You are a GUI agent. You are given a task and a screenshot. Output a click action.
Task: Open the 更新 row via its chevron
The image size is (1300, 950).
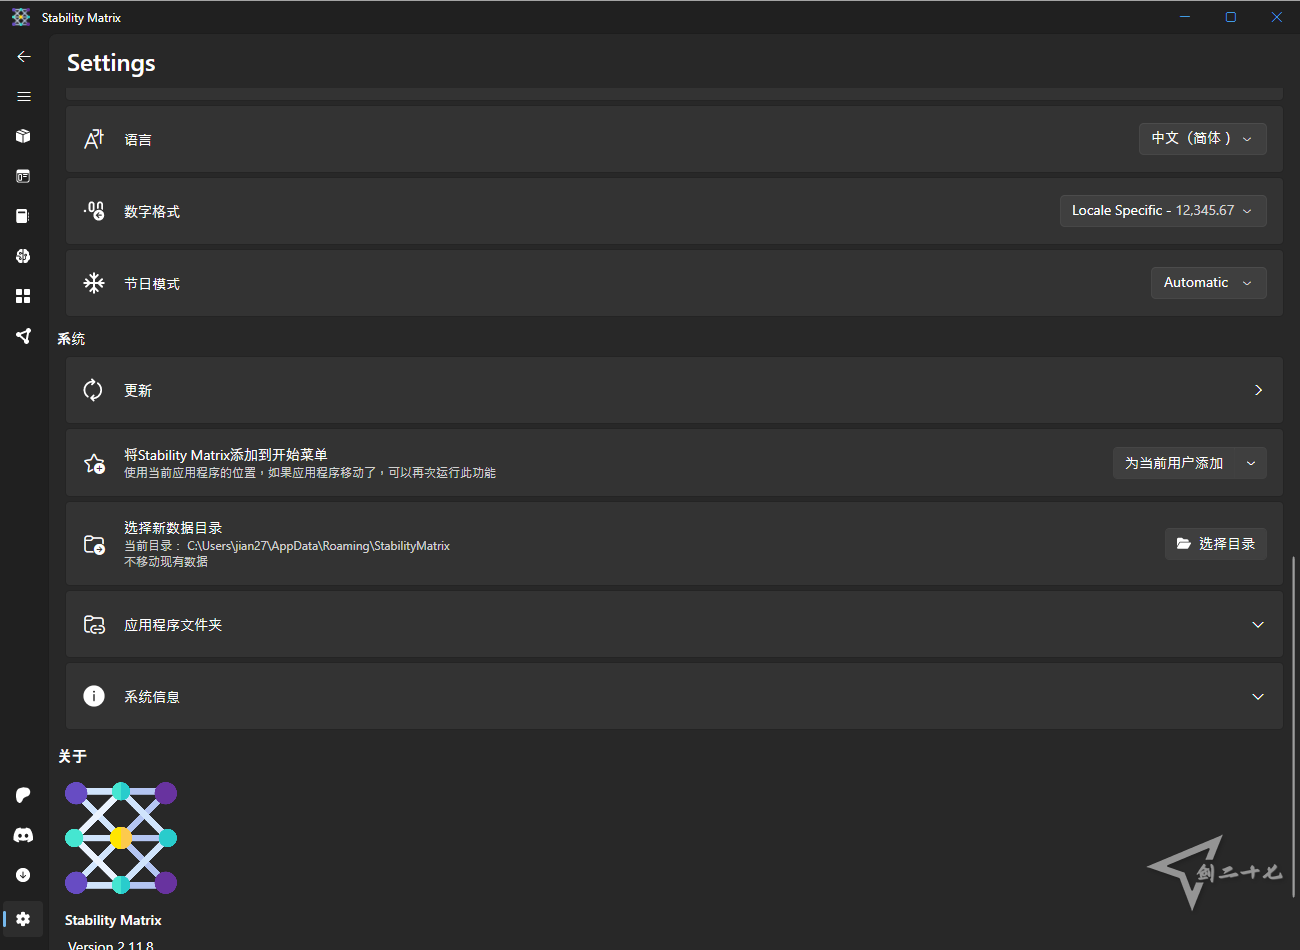(x=1258, y=390)
